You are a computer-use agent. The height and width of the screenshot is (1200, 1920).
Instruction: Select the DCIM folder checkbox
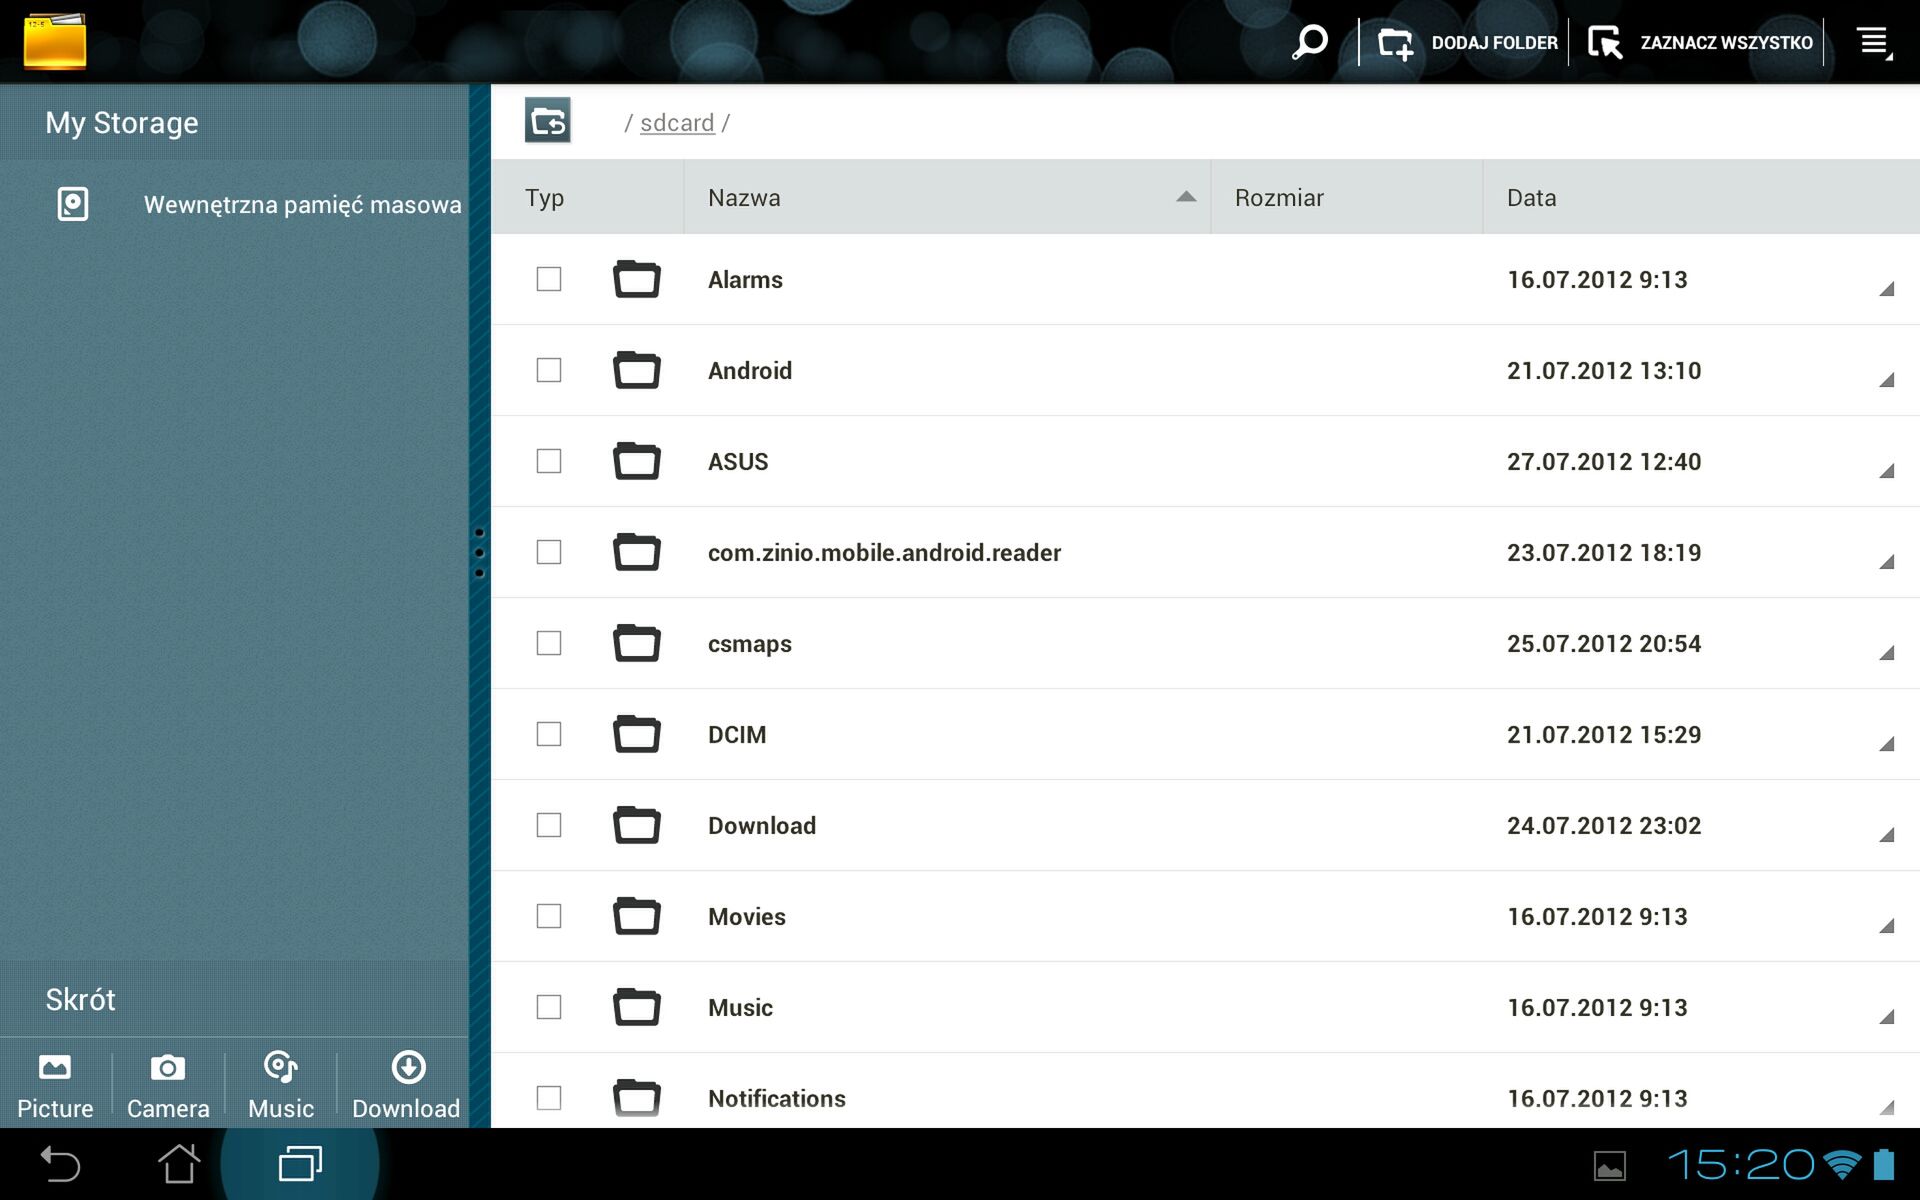click(549, 734)
